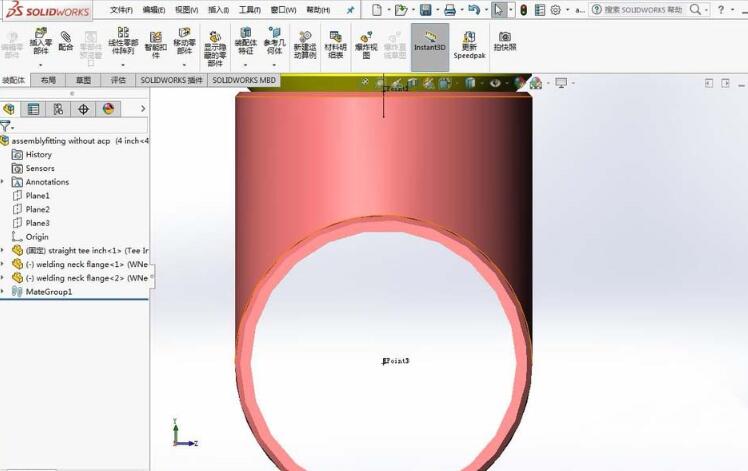The width and height of the screenshot is (748, 471).
Task: Click the Mate paperclip tool
Action: click(66, 36)
